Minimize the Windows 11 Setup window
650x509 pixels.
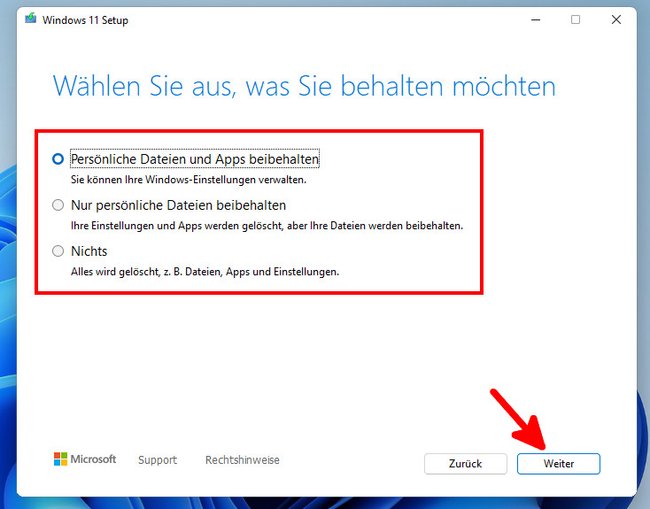pos(536,19)
